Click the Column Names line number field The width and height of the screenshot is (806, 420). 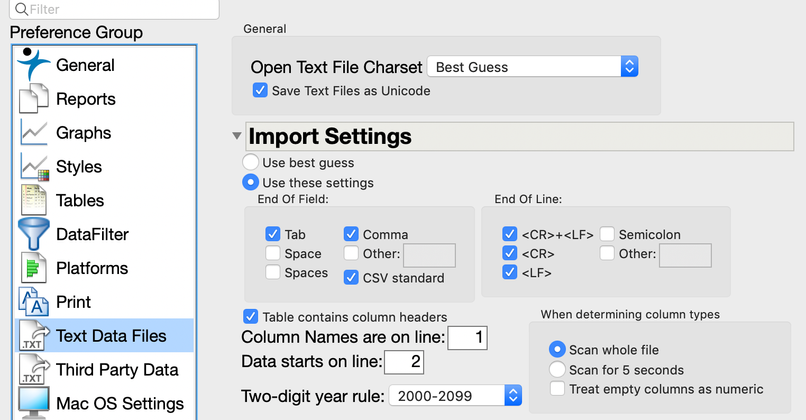[x=467, y=338]
